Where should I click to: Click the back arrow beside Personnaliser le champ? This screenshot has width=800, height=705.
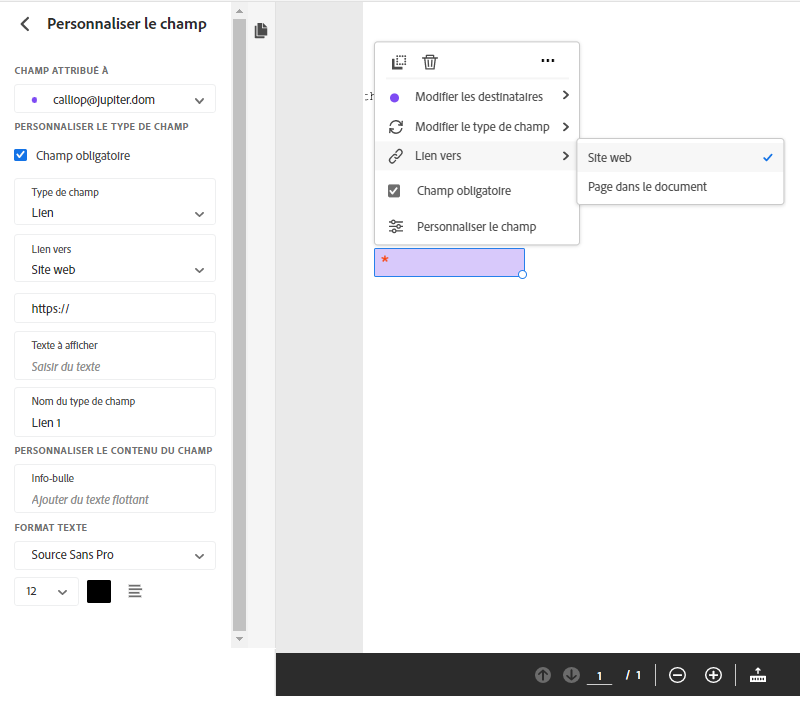25,24
